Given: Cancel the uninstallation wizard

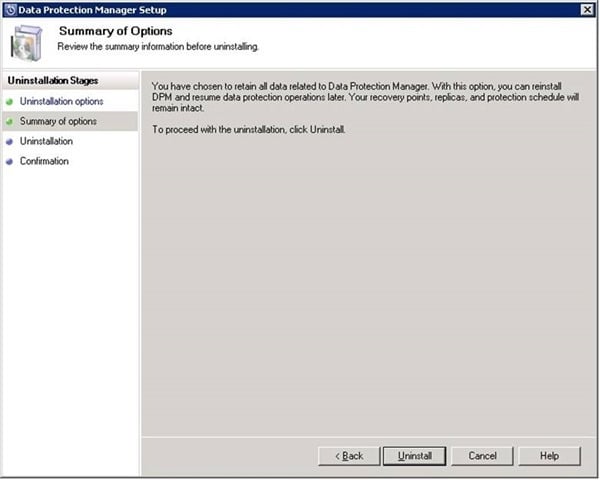Looking at the screenshot, I should point(482,456).
